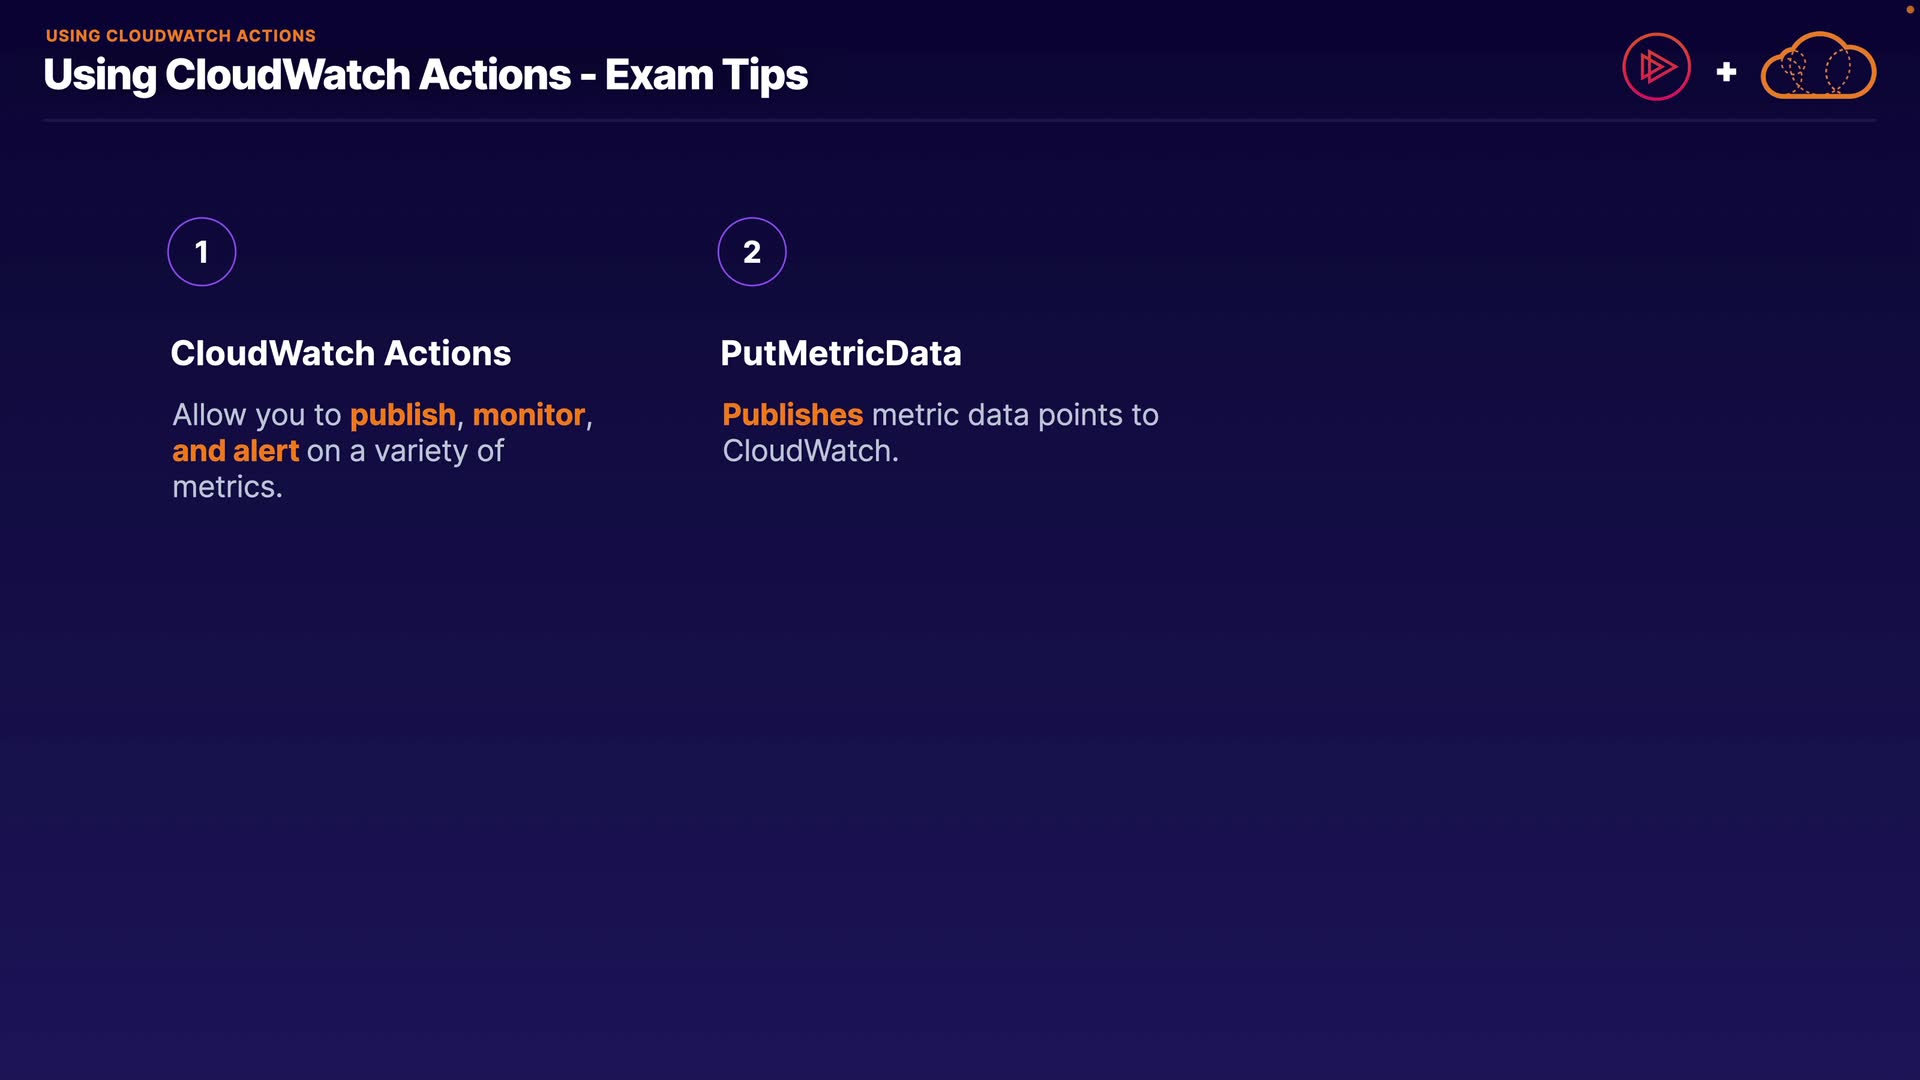
Task: Select the number 2 circle badge
Action: tap(752, 252)
